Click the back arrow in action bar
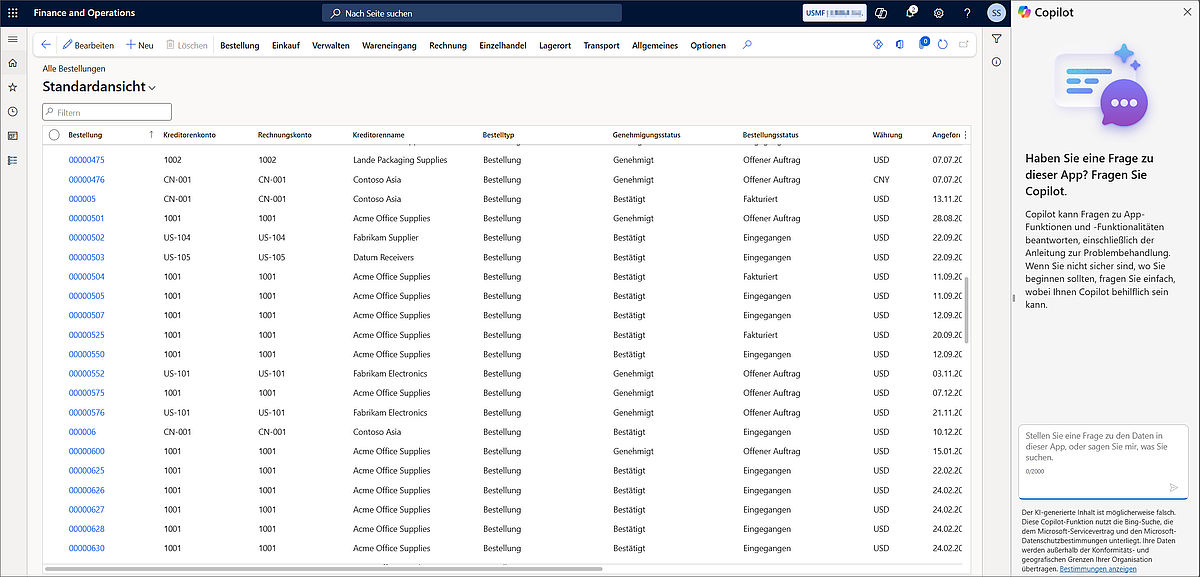1200x577 pixels. (46, 45)
